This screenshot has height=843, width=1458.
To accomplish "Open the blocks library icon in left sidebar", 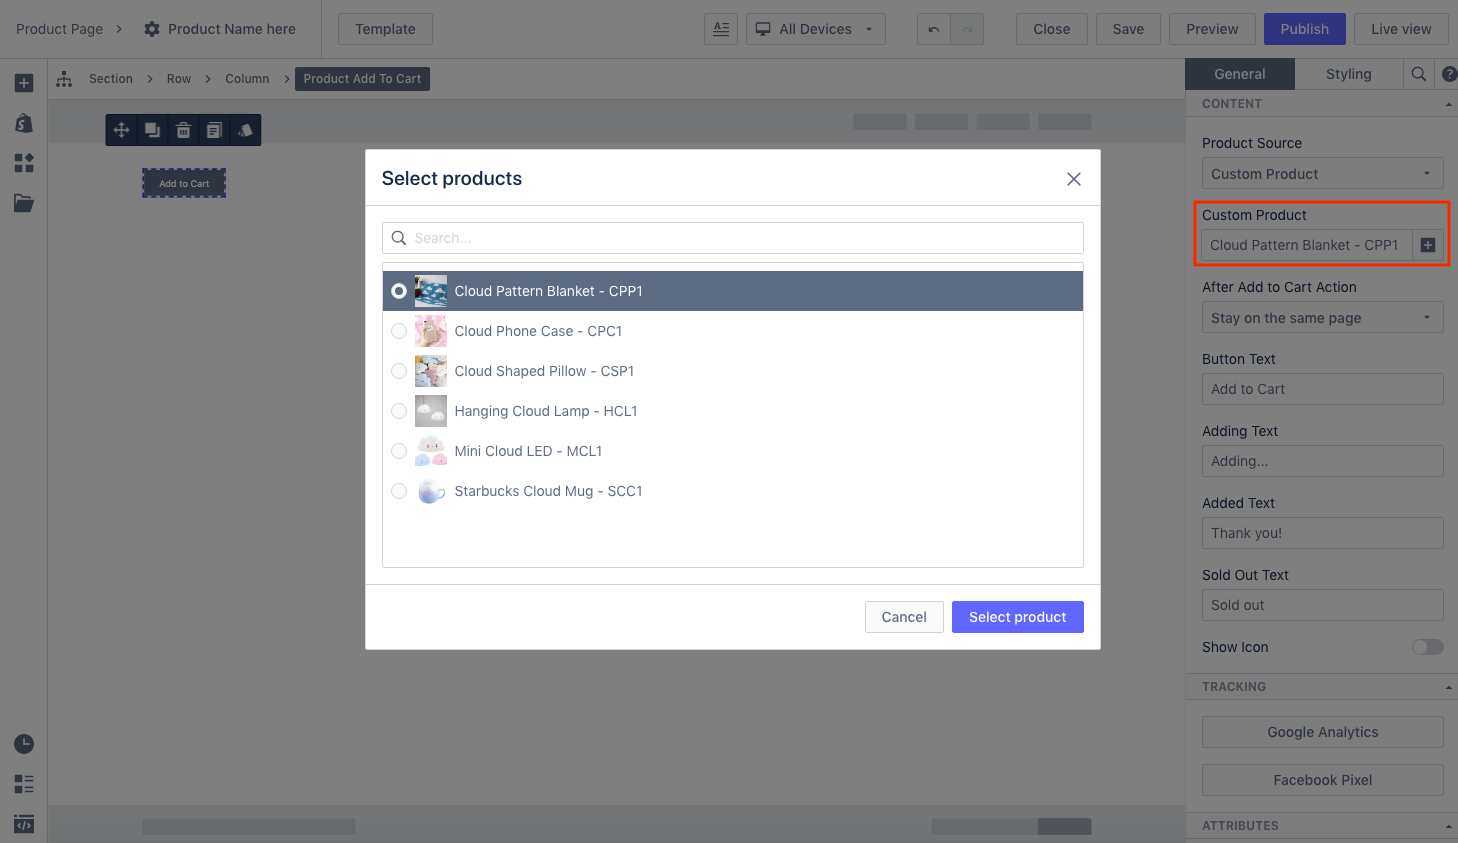I will tap(24, 163).
